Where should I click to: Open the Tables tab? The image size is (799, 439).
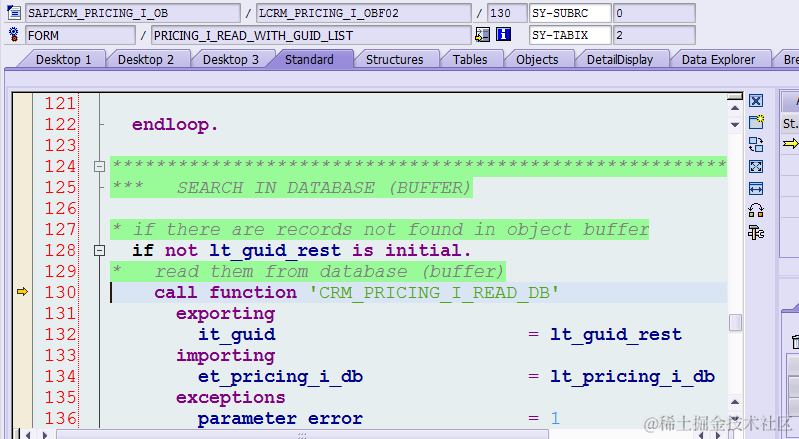[x=470, y=60]
